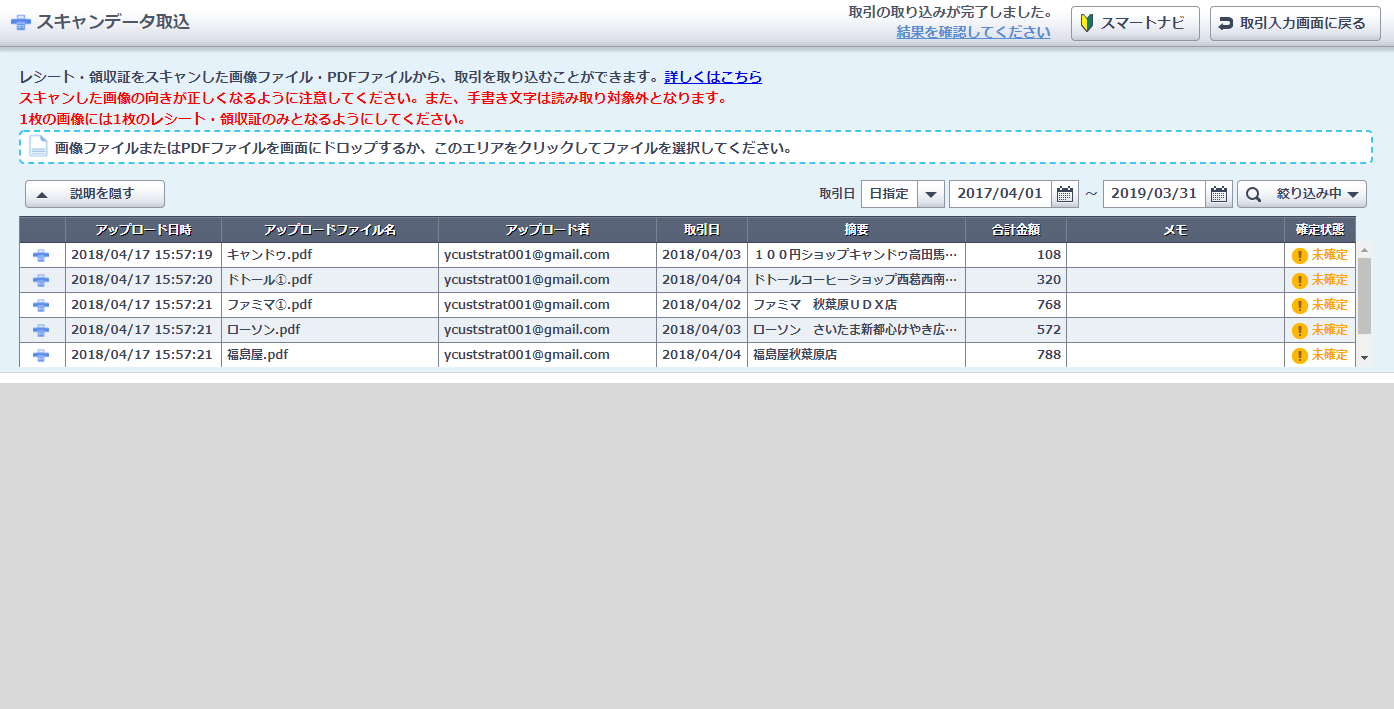Click the warning icon for キャンドゥ.pdf status
The height and width of the screenshot is (709, 1394).
1300,255
